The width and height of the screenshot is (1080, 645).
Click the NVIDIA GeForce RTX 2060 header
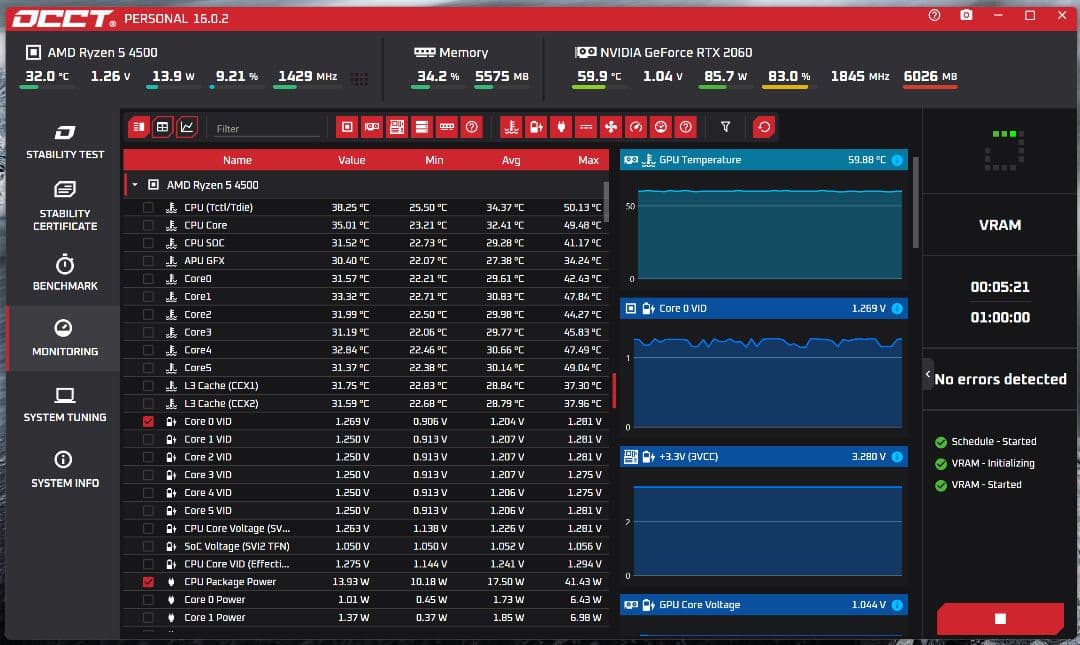click(x=676, y=52)
